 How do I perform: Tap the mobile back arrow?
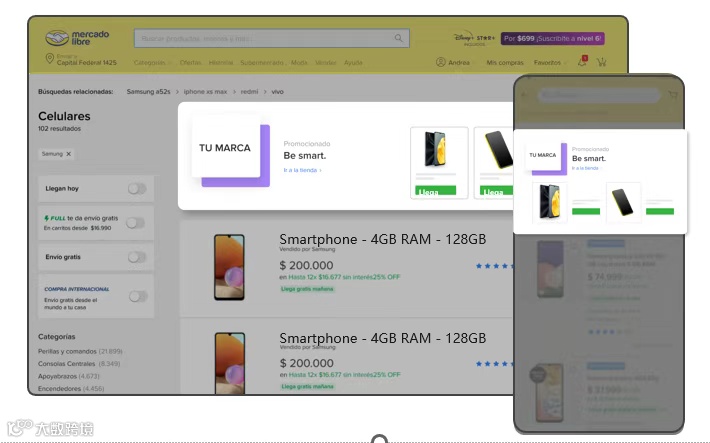tap(525, 95)
